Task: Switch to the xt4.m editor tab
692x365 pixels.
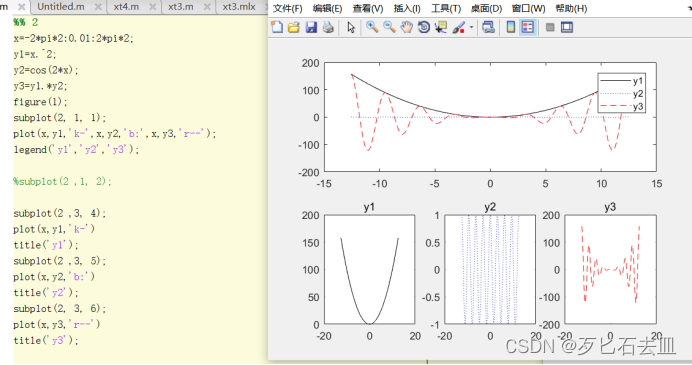Action: (126, 7)
